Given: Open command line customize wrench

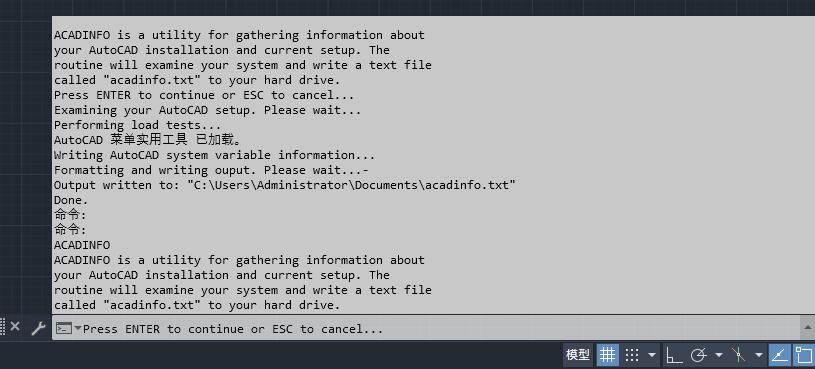Looking at the screenshot, I should tap(38, 328).
